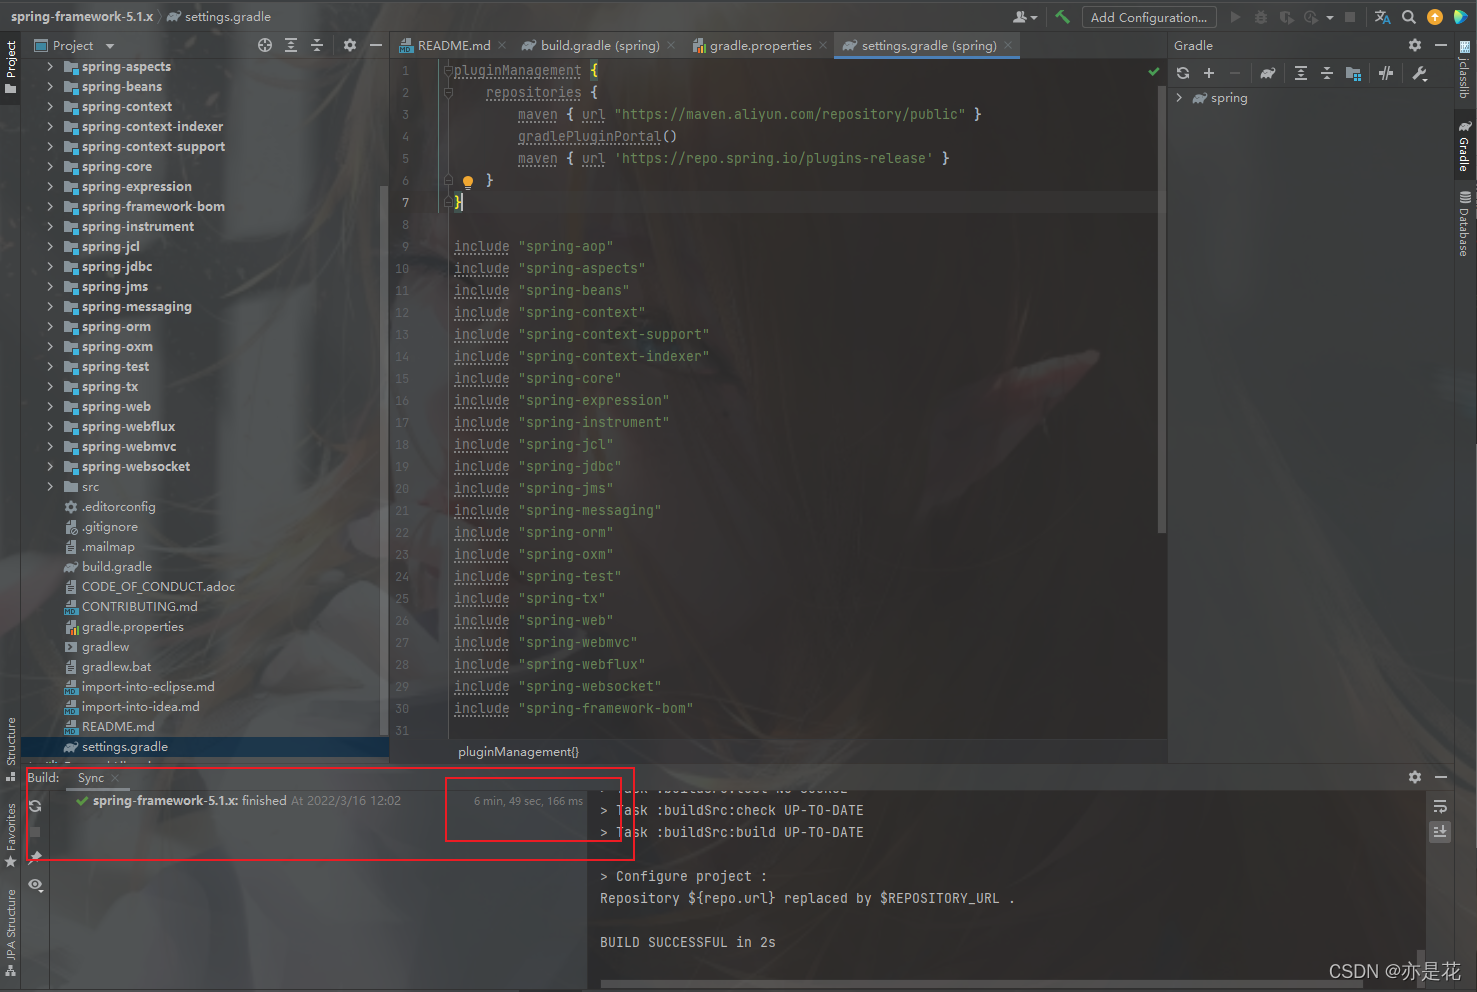
Task: Toggle the Project side tool window button
Action: (11, 66)
